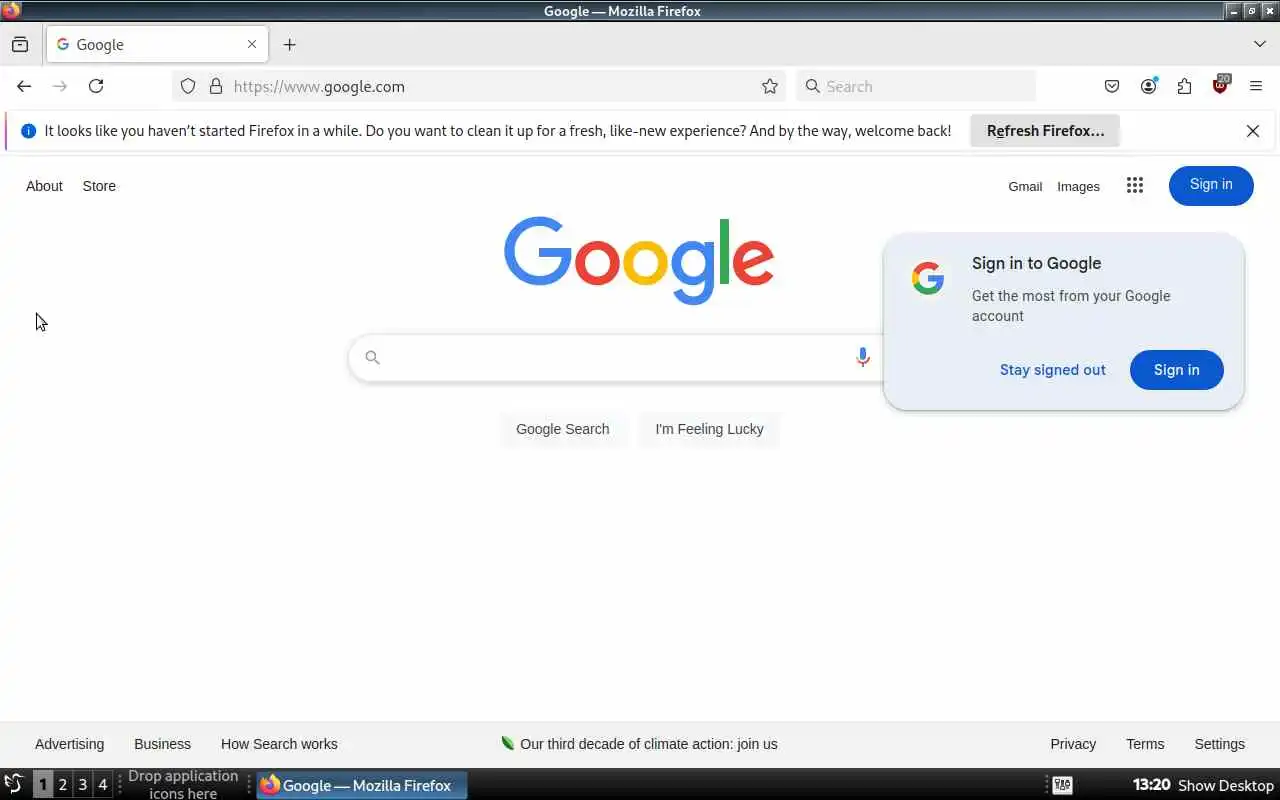1280x800 pixels.
Task: Open the Google apps grid icon
Action: [x=1134, y=185]
